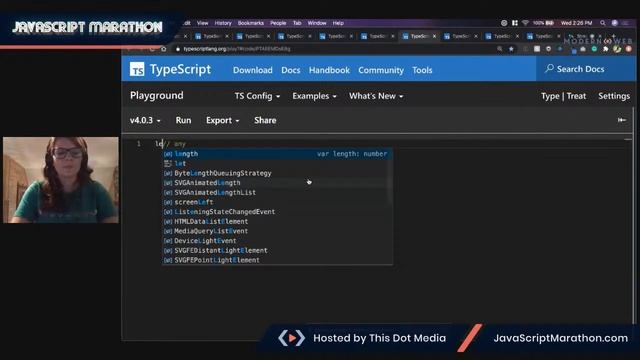This screenshot has width=640, height=360.
Task: Click the macOS Spotlight search icon
Action: (x=602, y=23)
